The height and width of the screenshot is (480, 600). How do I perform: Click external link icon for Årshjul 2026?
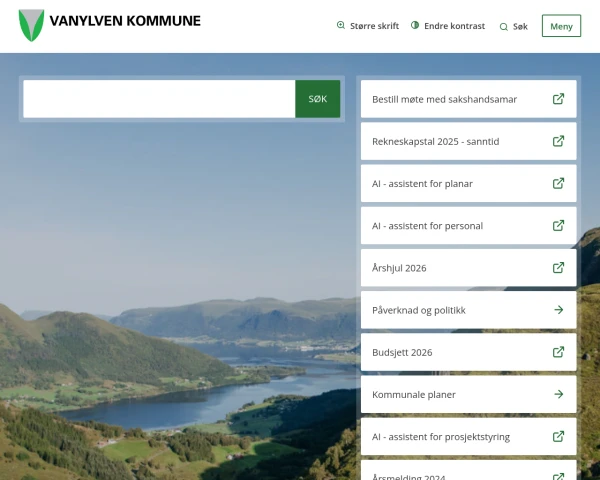pos(558,268)
